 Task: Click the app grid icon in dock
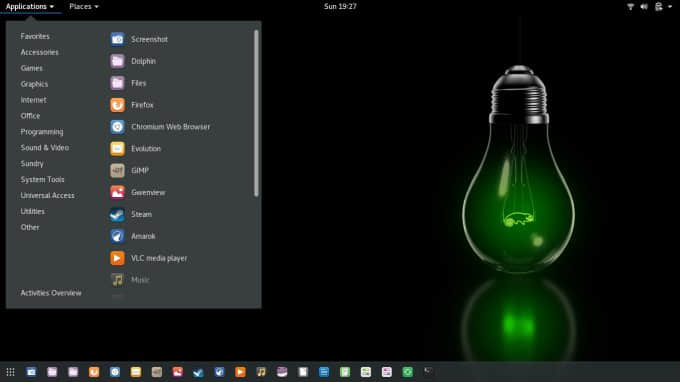10,372
